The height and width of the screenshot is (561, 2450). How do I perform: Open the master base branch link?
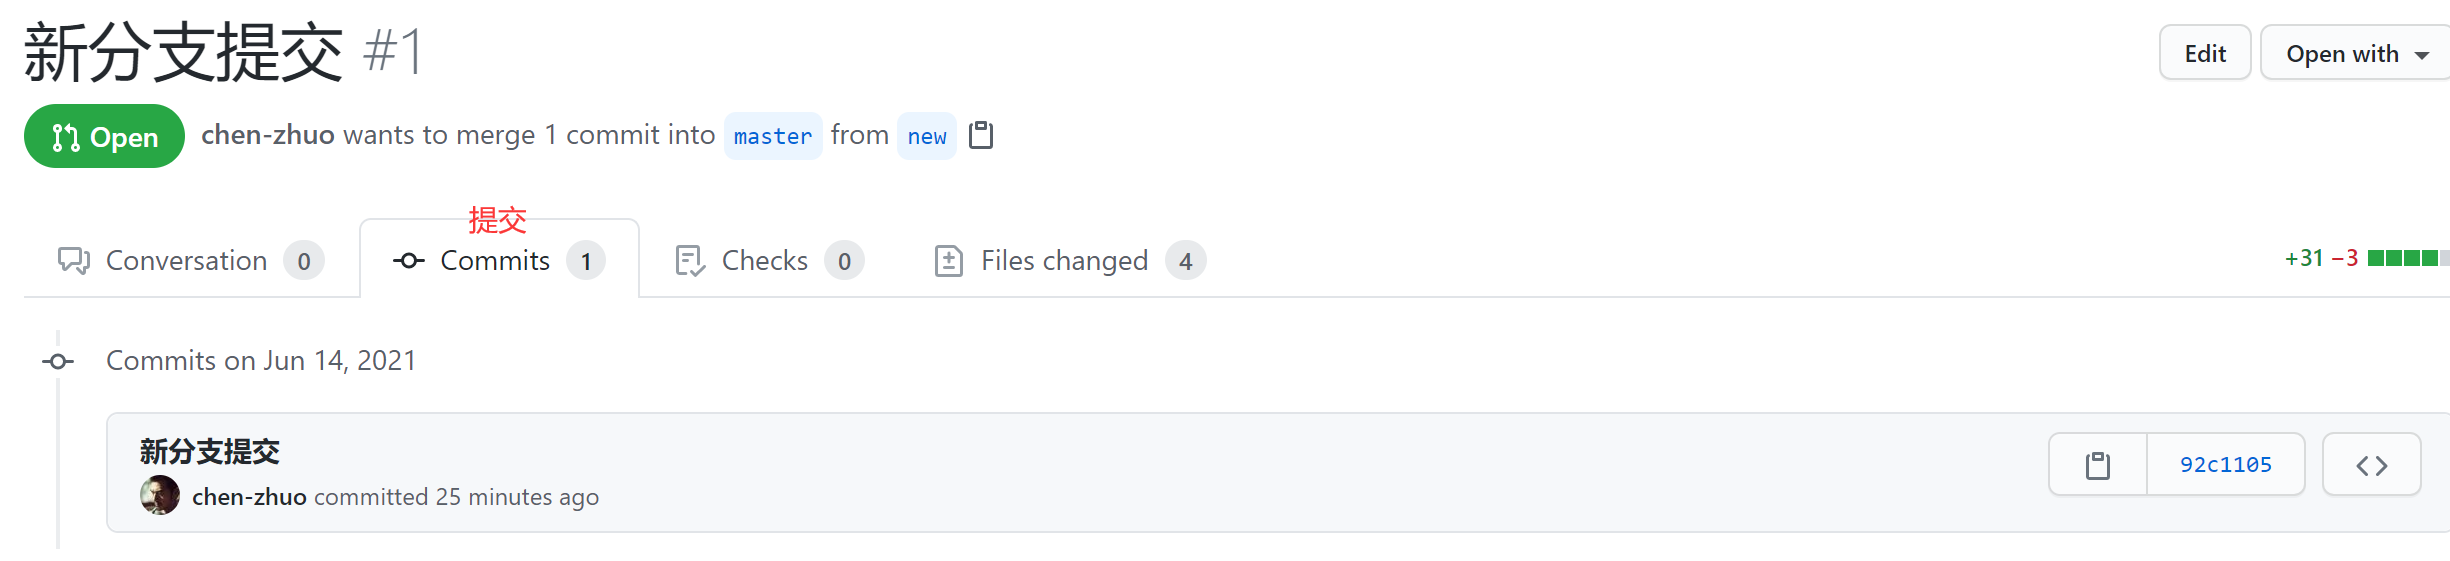tap(772, 136)
